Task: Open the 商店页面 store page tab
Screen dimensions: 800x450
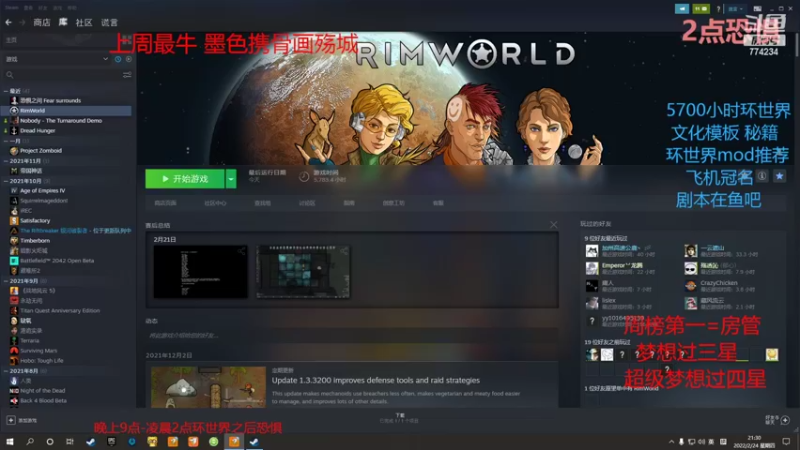Action: [165, 203]
